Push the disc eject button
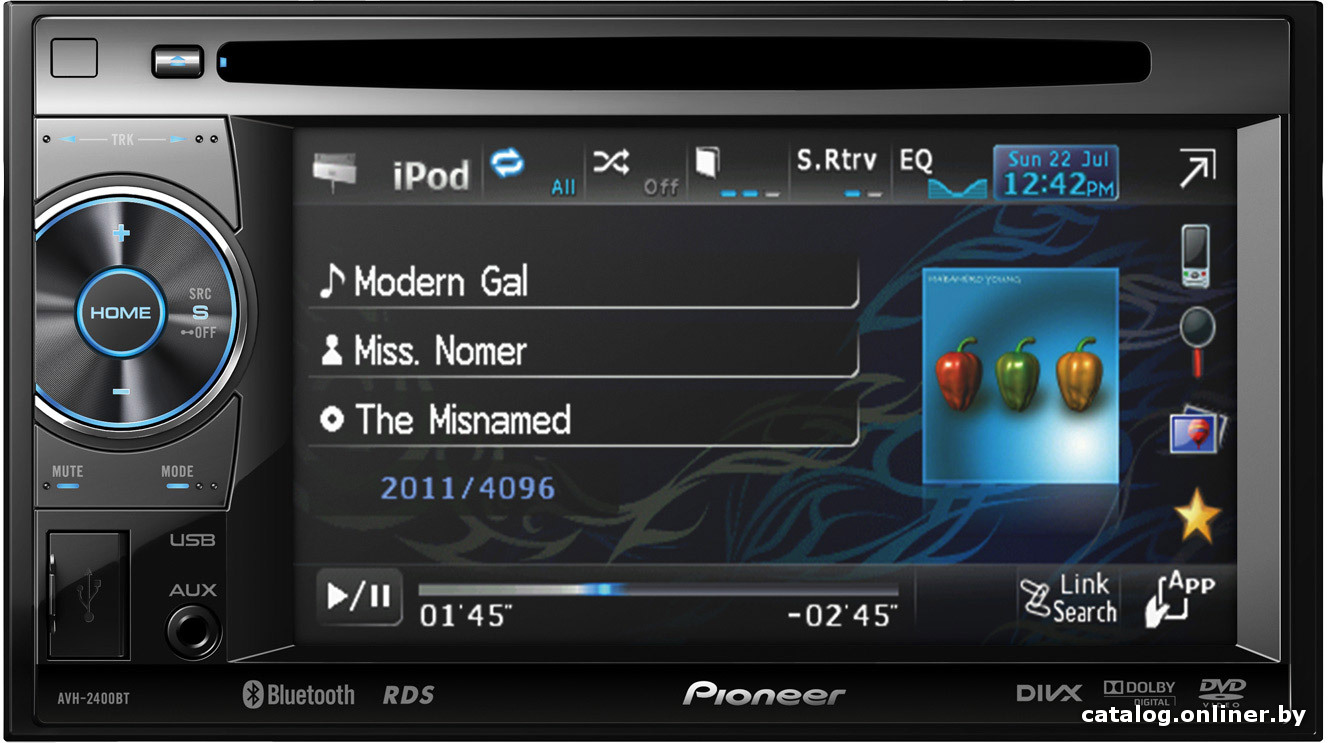Image resolution: width=1328 pixels, height=743 pixels. point(178,62)
